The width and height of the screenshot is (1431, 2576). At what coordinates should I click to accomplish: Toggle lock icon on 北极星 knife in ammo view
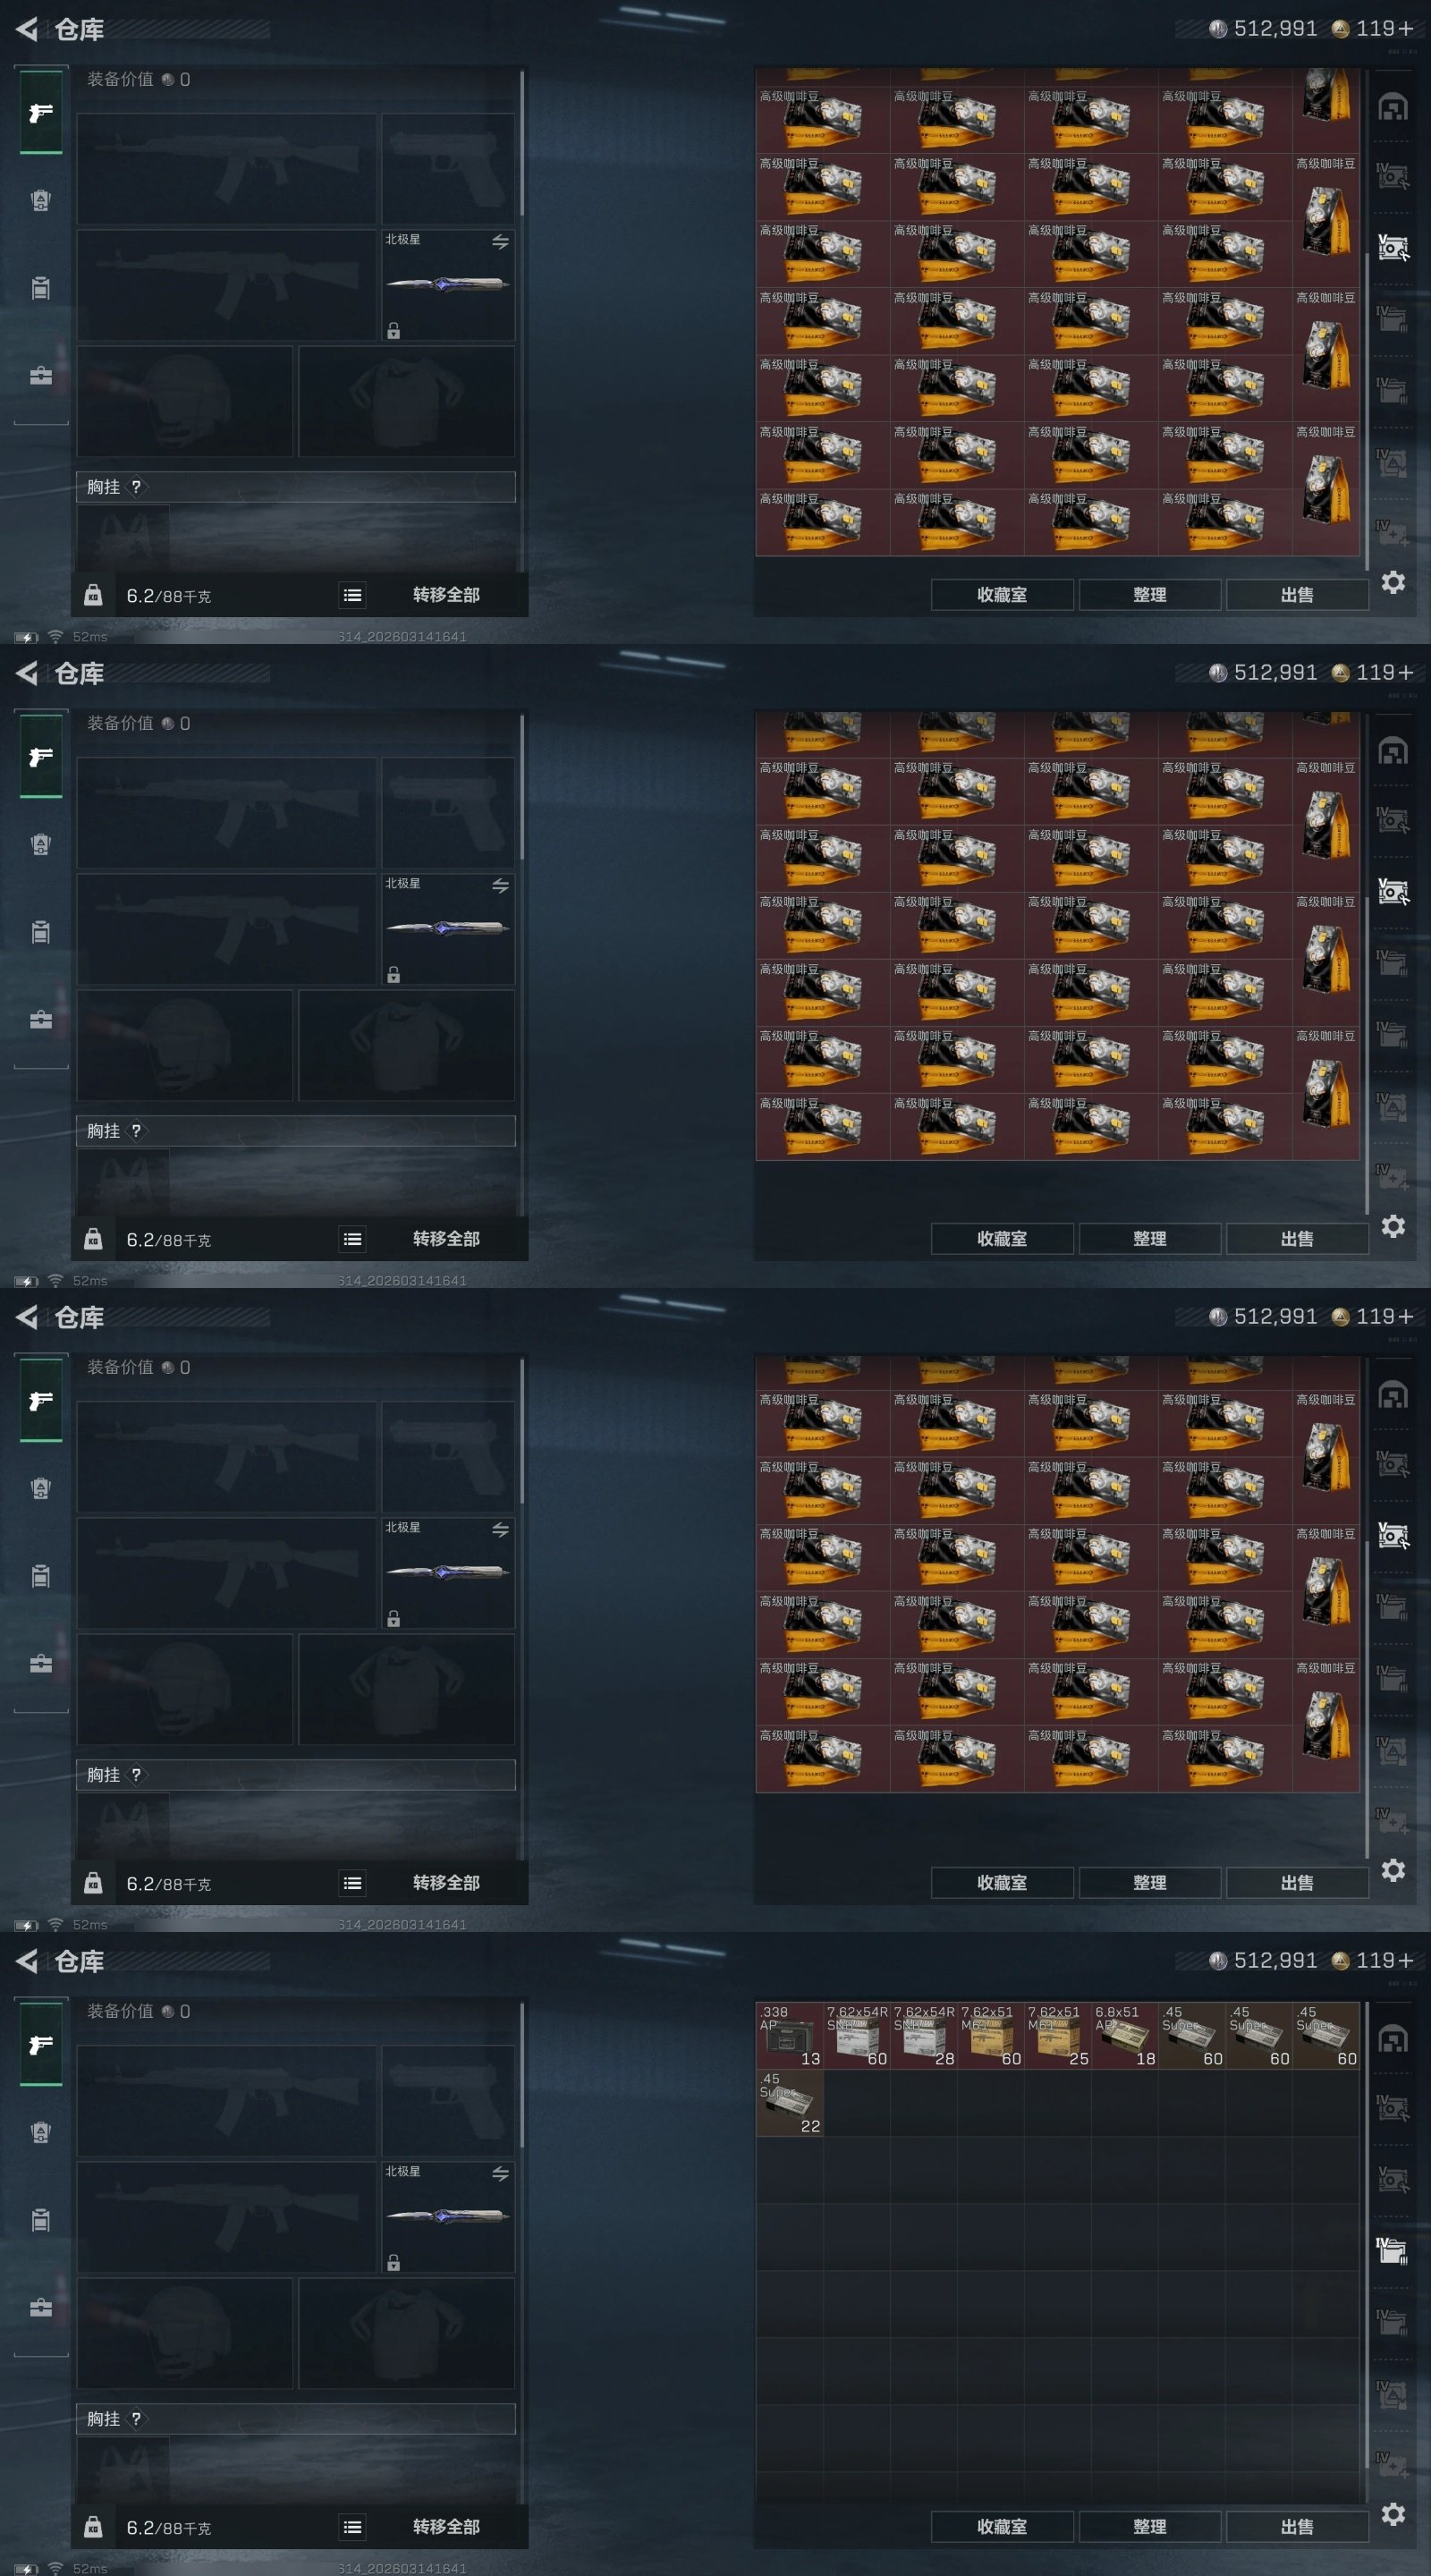pos(394,2262)
